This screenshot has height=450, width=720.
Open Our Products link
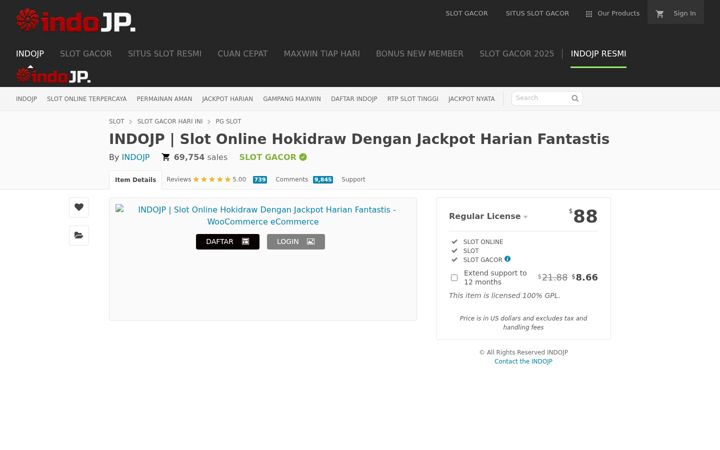pyautogui.click(x=618, y=14)
